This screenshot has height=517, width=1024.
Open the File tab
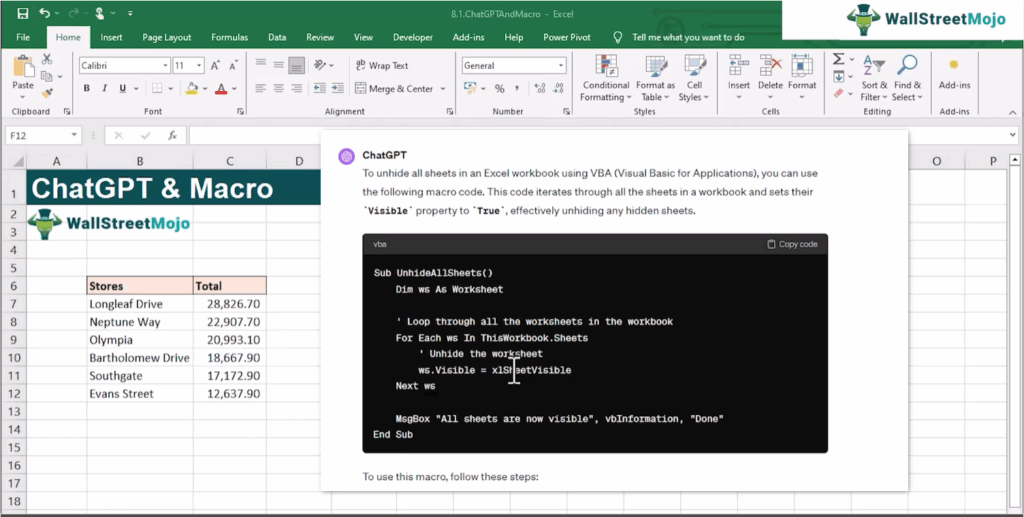23,37
